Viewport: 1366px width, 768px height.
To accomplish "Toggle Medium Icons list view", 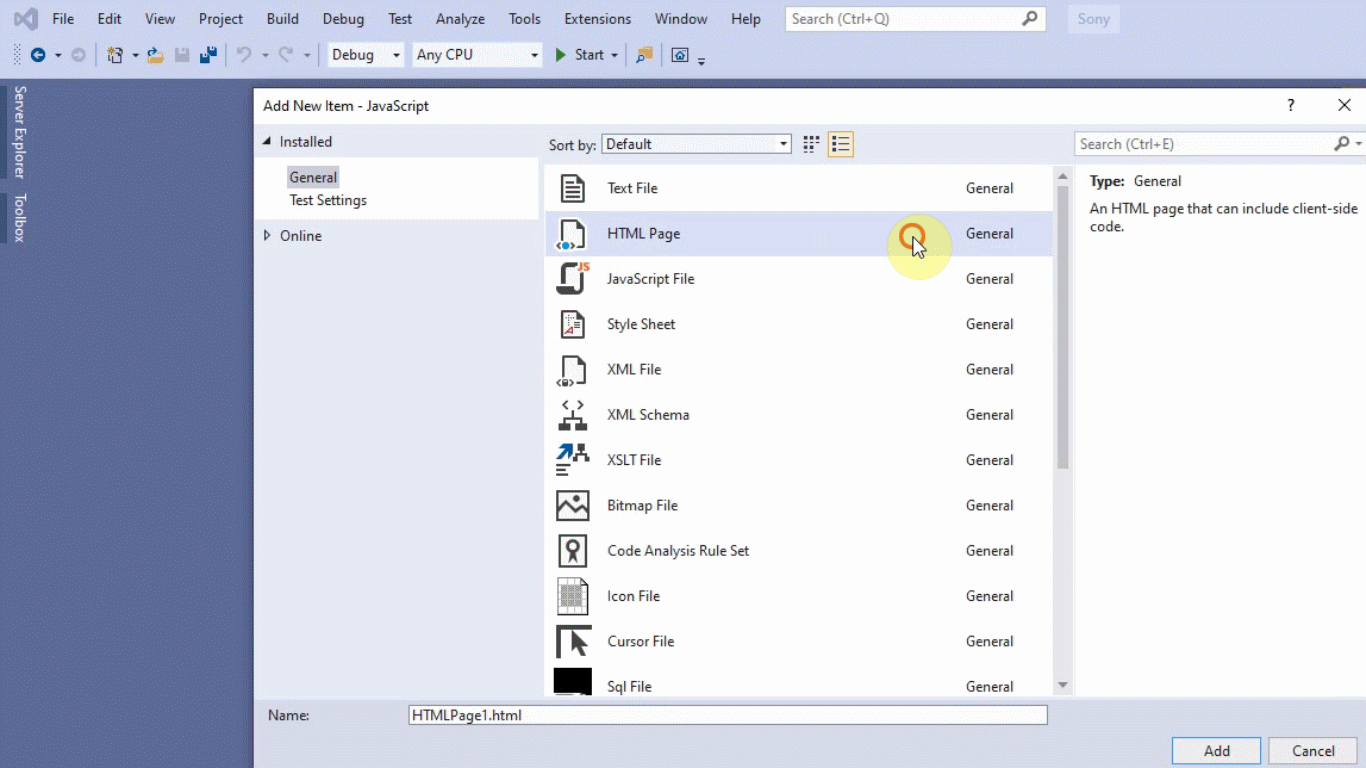I will point(841,143).
